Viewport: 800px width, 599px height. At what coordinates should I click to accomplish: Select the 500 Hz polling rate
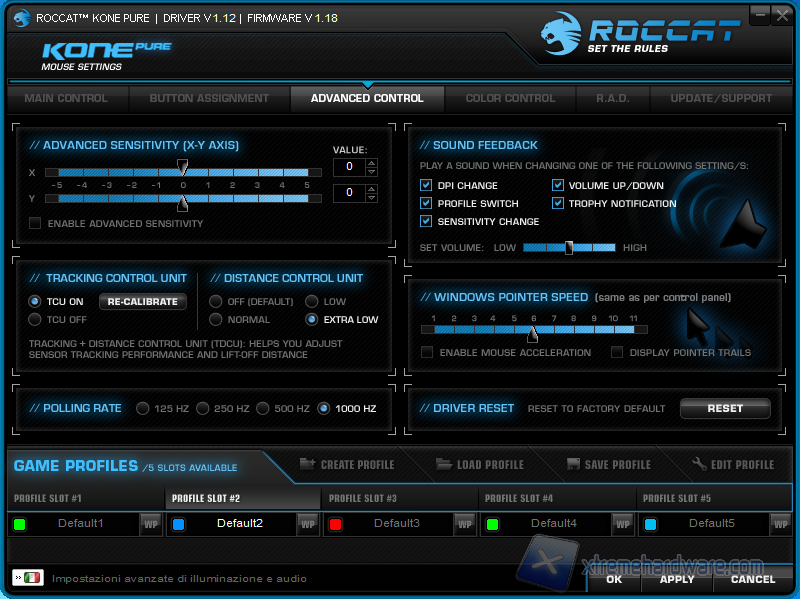263,408
